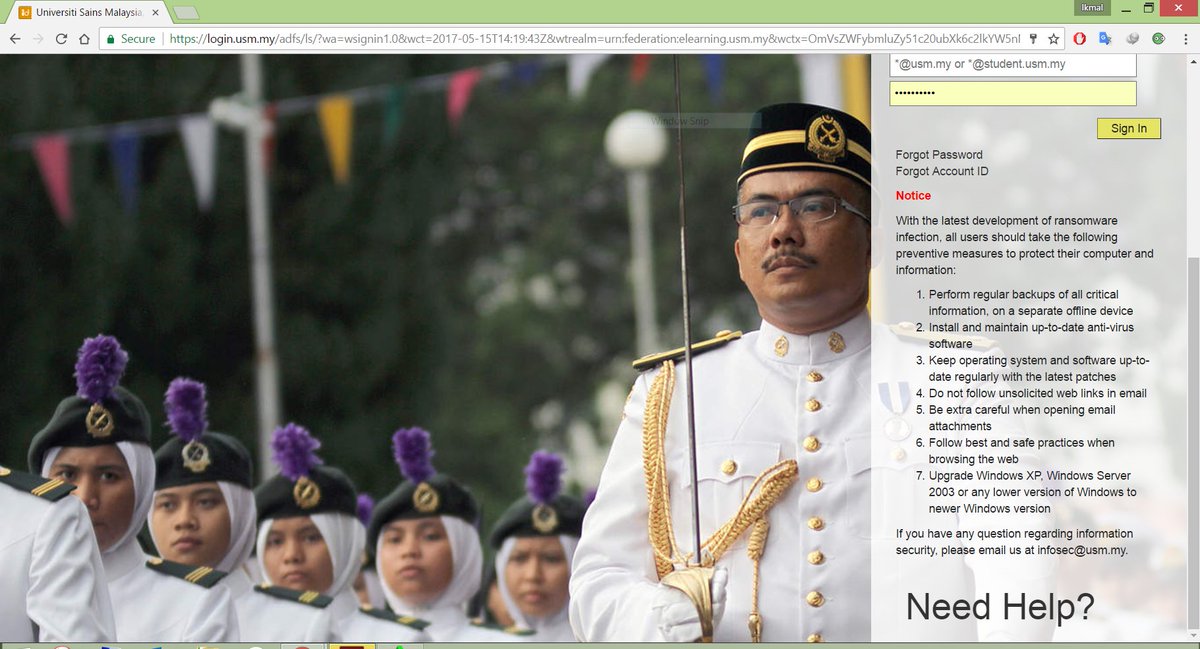Image resolution: width=1200 pixels, height=649 pixels.
Task: Open the browser home page icon
Action: [x=84, y=39]
